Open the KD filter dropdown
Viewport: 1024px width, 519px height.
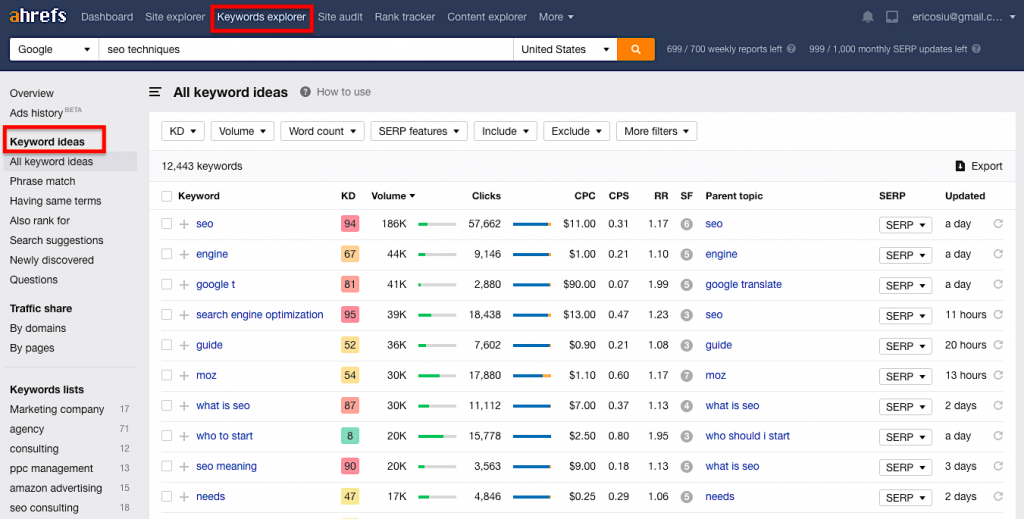(183, 131)
